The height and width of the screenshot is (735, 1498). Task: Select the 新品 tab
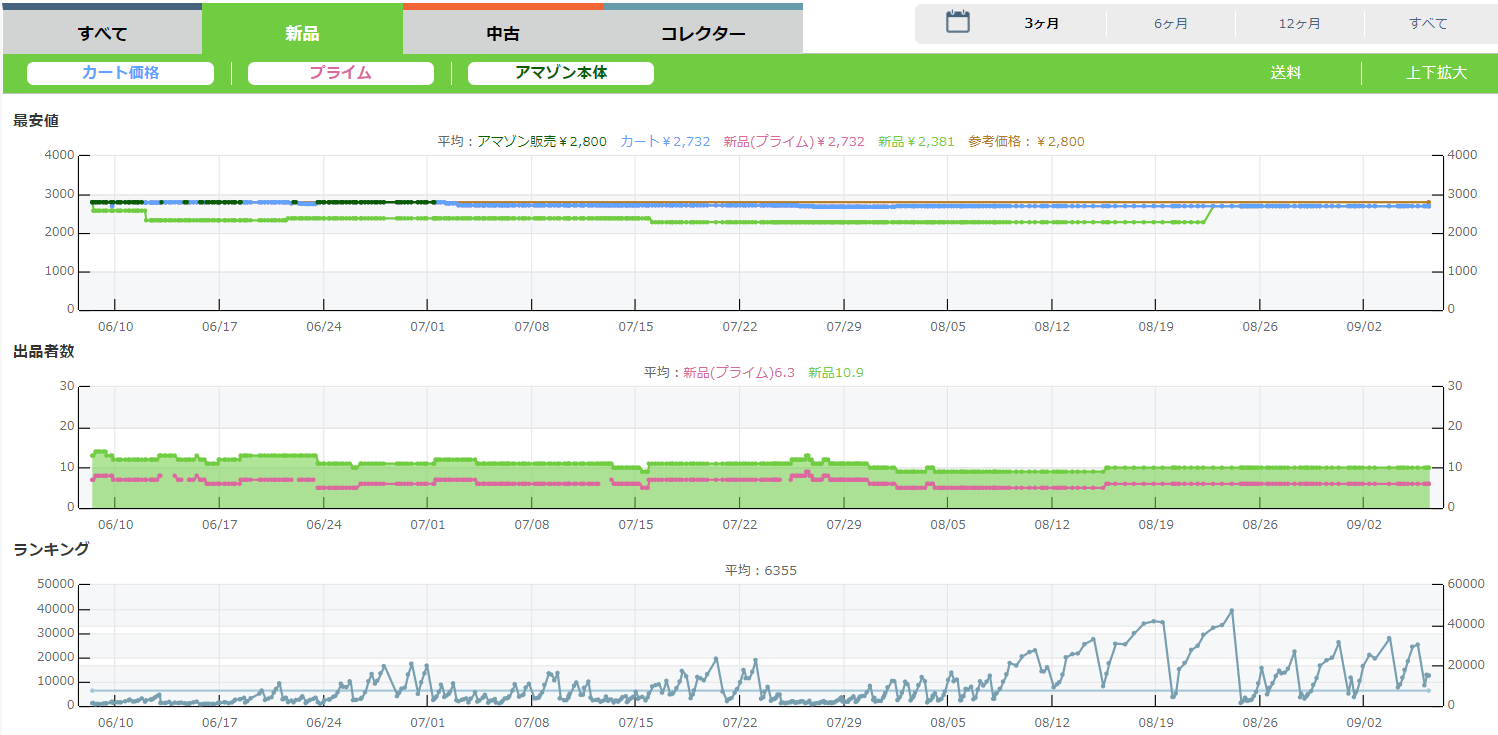[x=302, y=33]
